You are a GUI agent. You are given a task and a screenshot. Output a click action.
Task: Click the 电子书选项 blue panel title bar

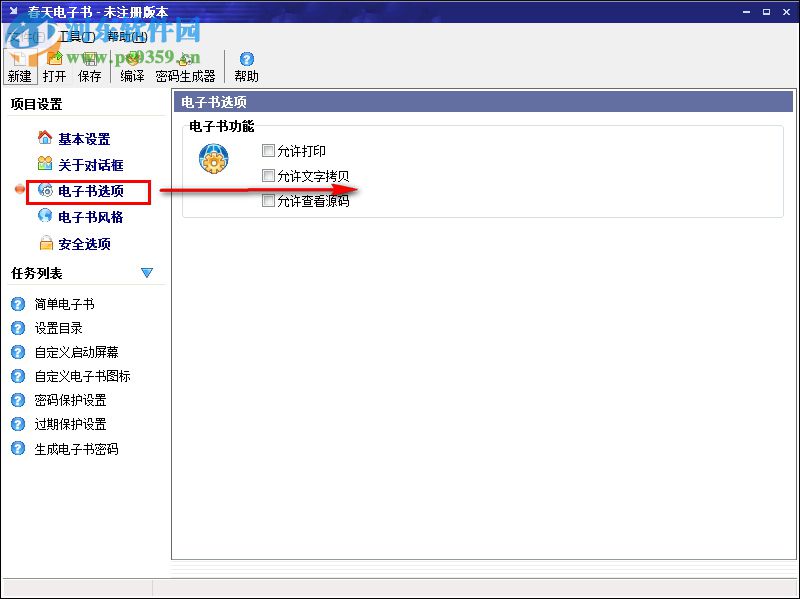[483, 102]
